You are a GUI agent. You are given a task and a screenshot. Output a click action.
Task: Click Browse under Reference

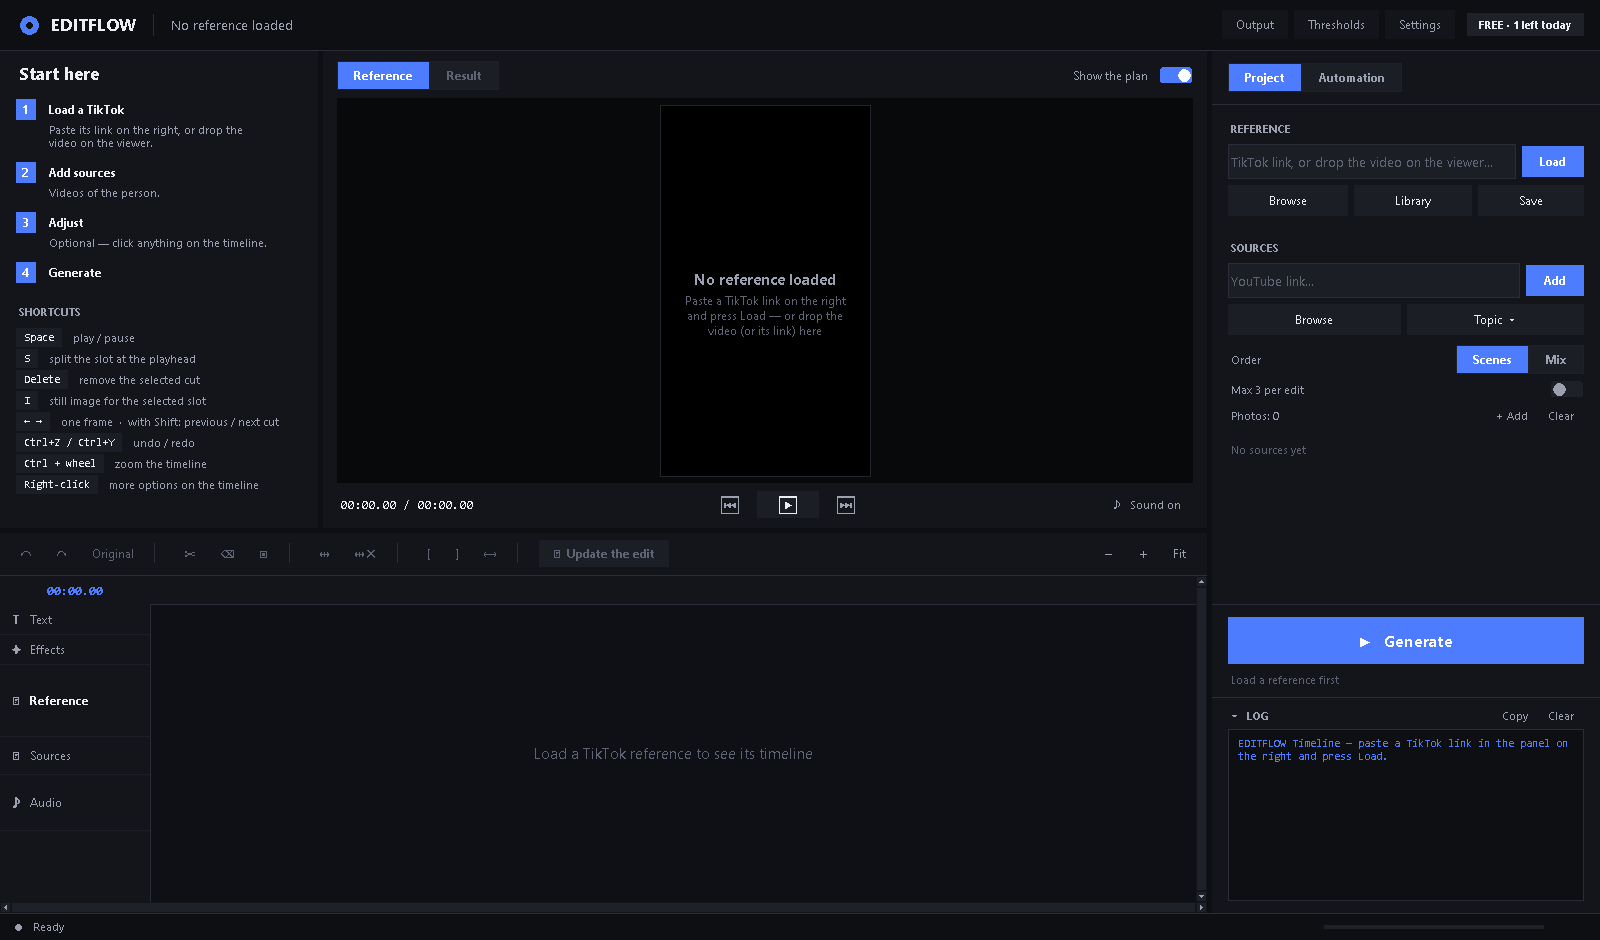coord(1288,201)
